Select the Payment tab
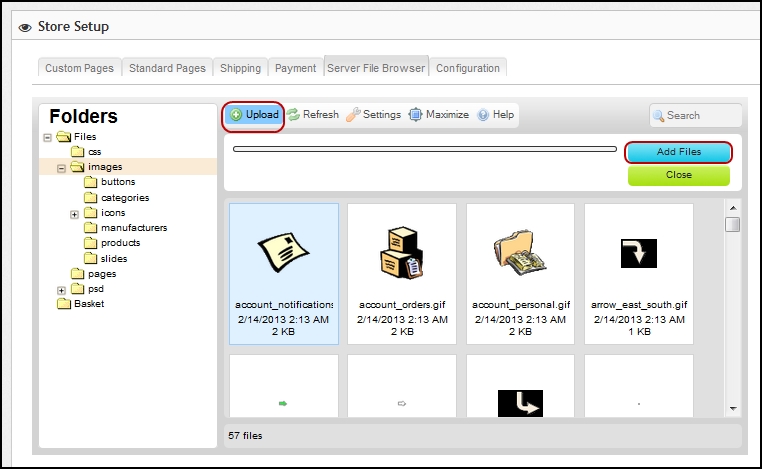Viewport: 762px width, 469px height. pyautogui.click(x=295, y=68)
